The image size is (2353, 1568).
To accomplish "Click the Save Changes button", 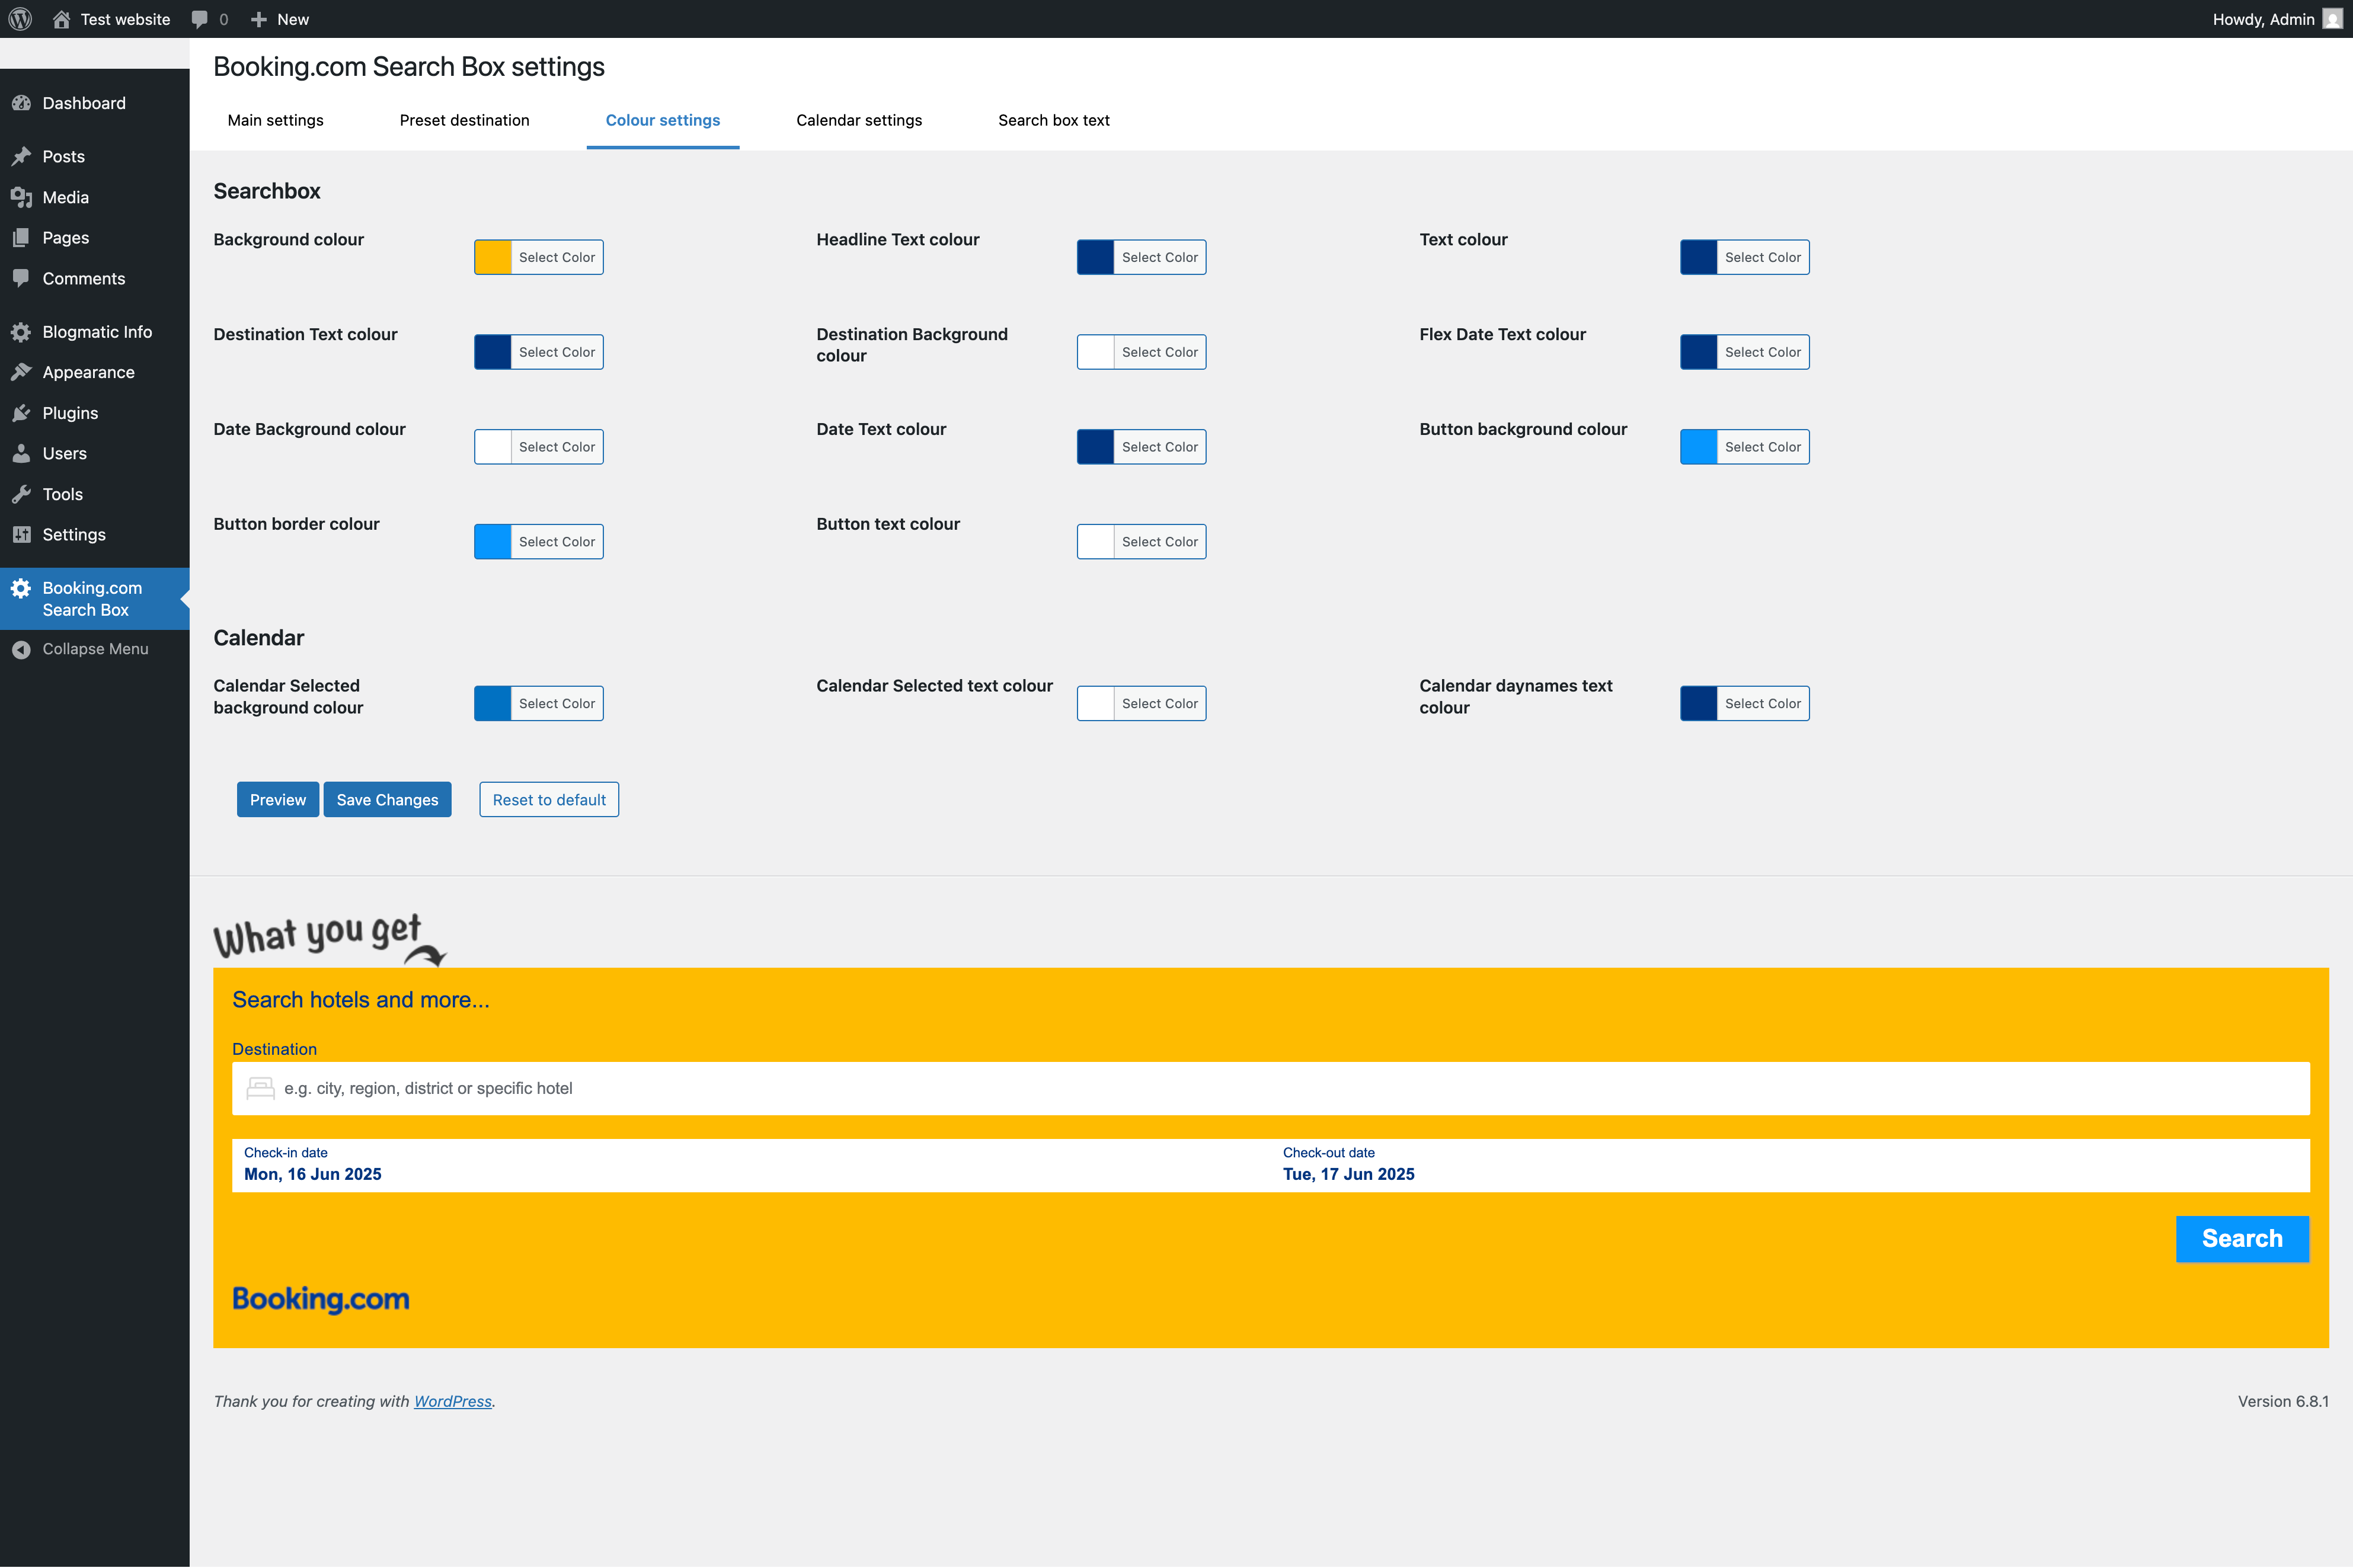I will point(387,800).
